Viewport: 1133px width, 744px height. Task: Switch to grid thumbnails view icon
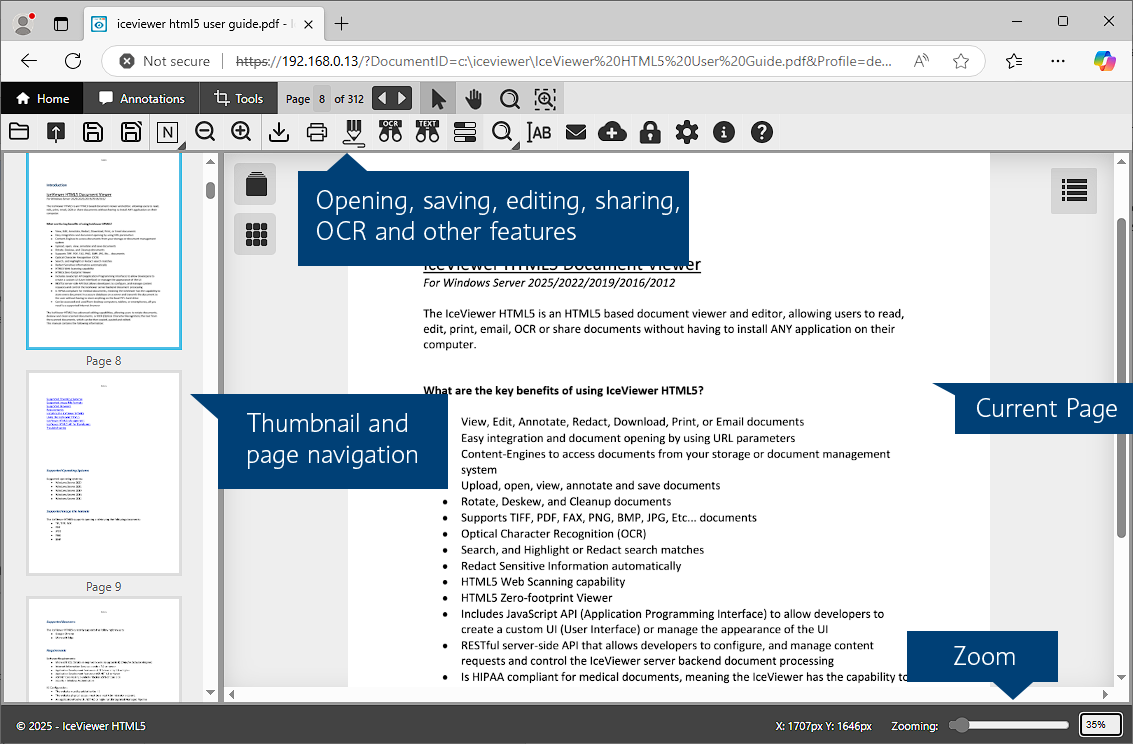(256, 234)
